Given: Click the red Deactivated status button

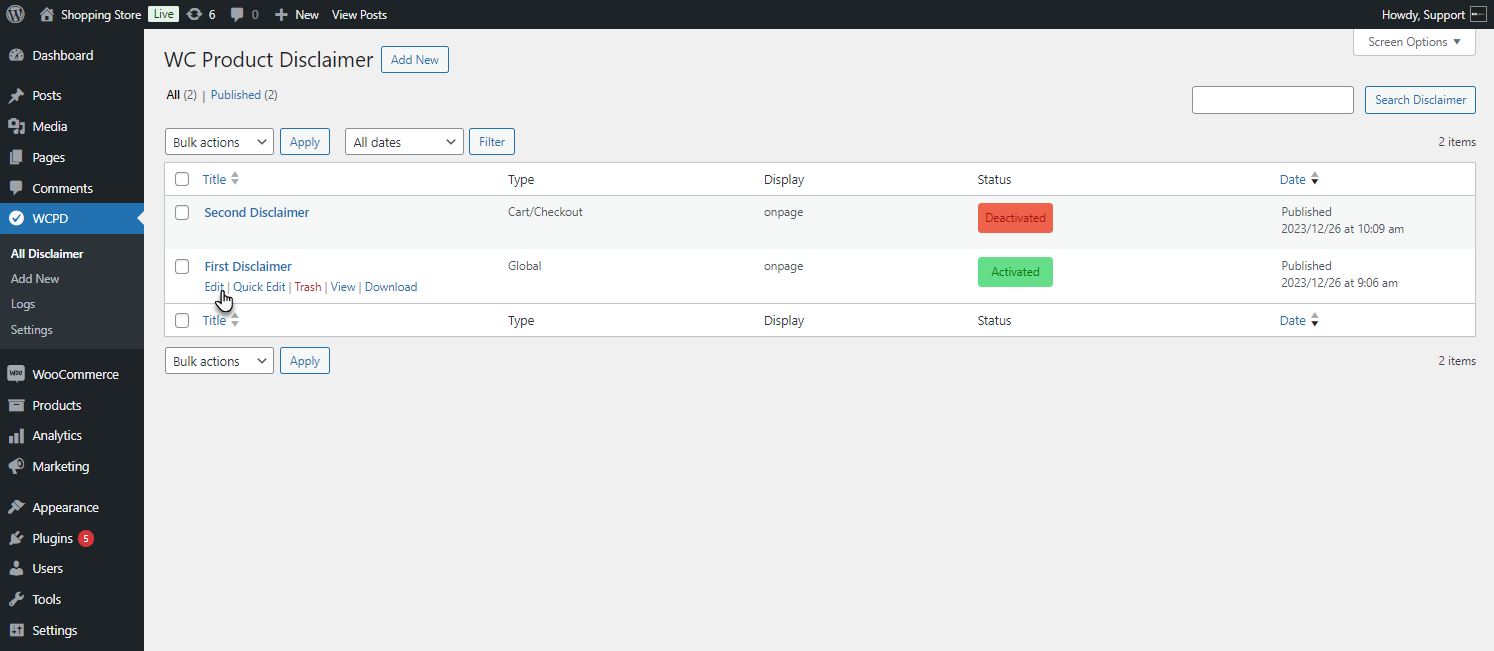Looking at the screenshot, I should click(1015, 218).
